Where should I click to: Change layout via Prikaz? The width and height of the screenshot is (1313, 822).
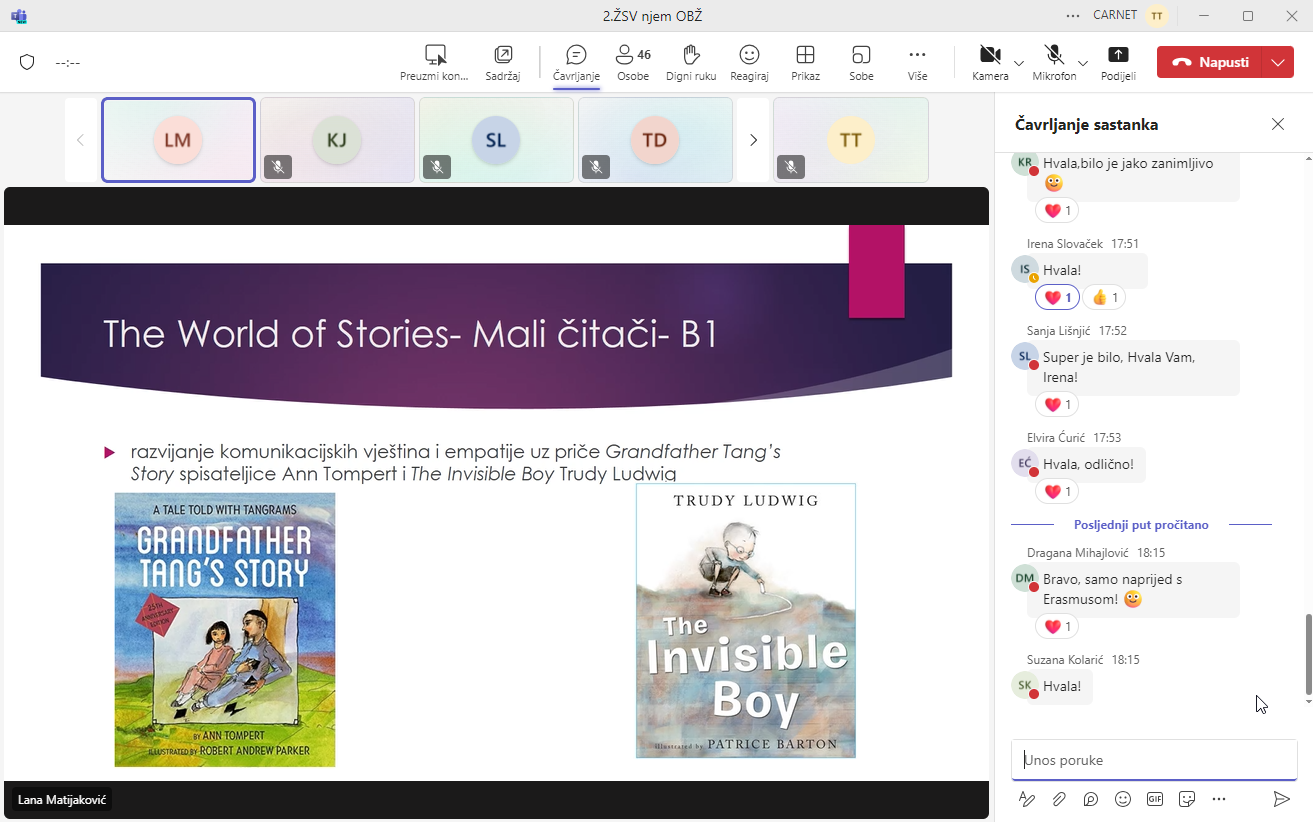coord(805,62)
